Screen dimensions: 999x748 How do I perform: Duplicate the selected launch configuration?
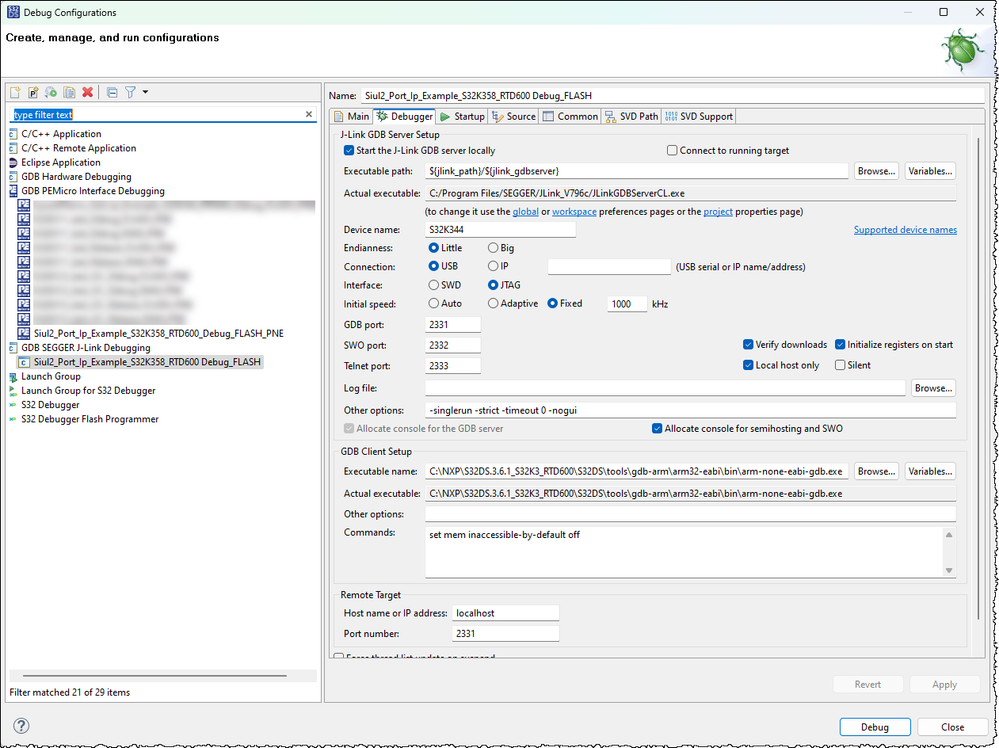pos(69,92)
